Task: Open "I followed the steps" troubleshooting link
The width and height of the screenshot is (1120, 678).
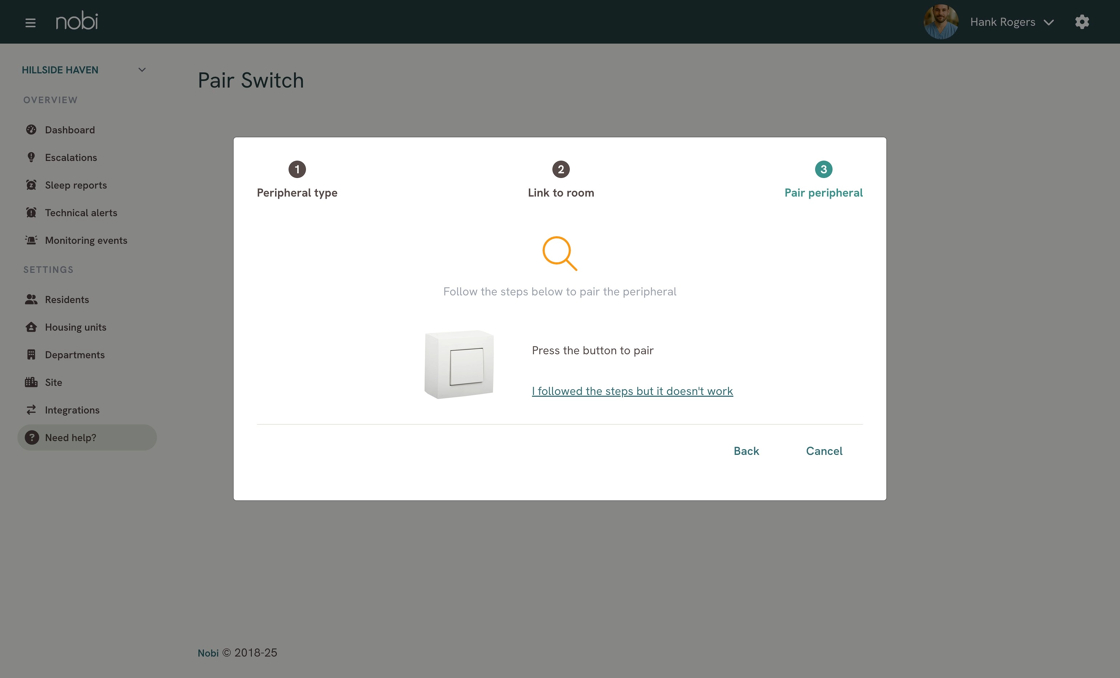Action: 632,391
